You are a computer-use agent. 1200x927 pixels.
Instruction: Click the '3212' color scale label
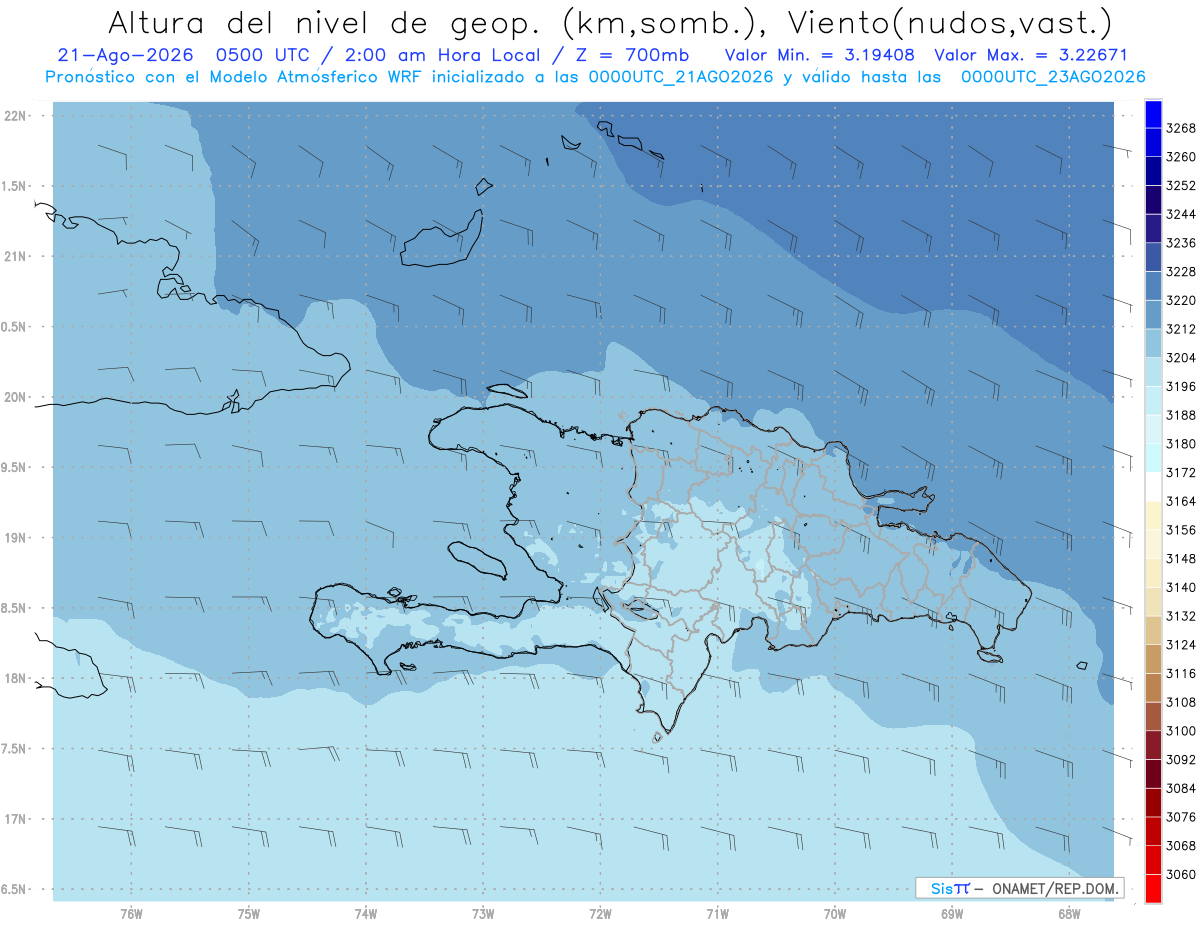(1181, 329)
